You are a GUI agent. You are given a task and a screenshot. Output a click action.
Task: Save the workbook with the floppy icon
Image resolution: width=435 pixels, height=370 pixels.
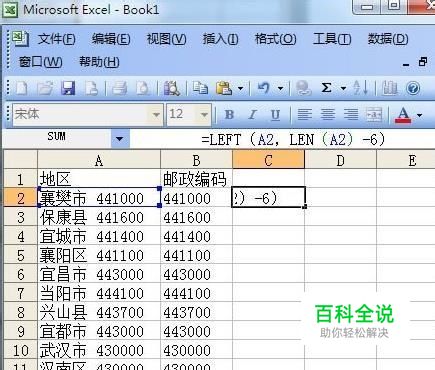pyautogui.click(x=68, y=88)
